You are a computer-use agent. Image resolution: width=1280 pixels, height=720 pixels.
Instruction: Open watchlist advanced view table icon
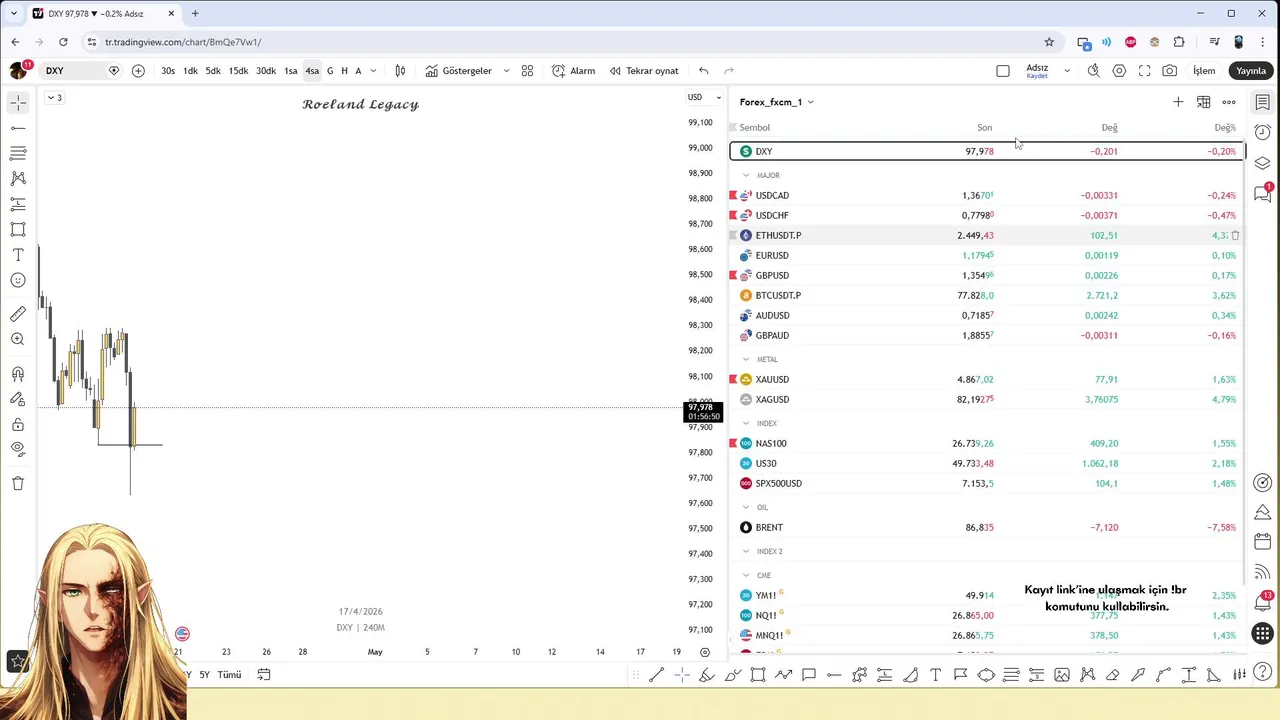pyautogui.click(x=1204, y=102)
